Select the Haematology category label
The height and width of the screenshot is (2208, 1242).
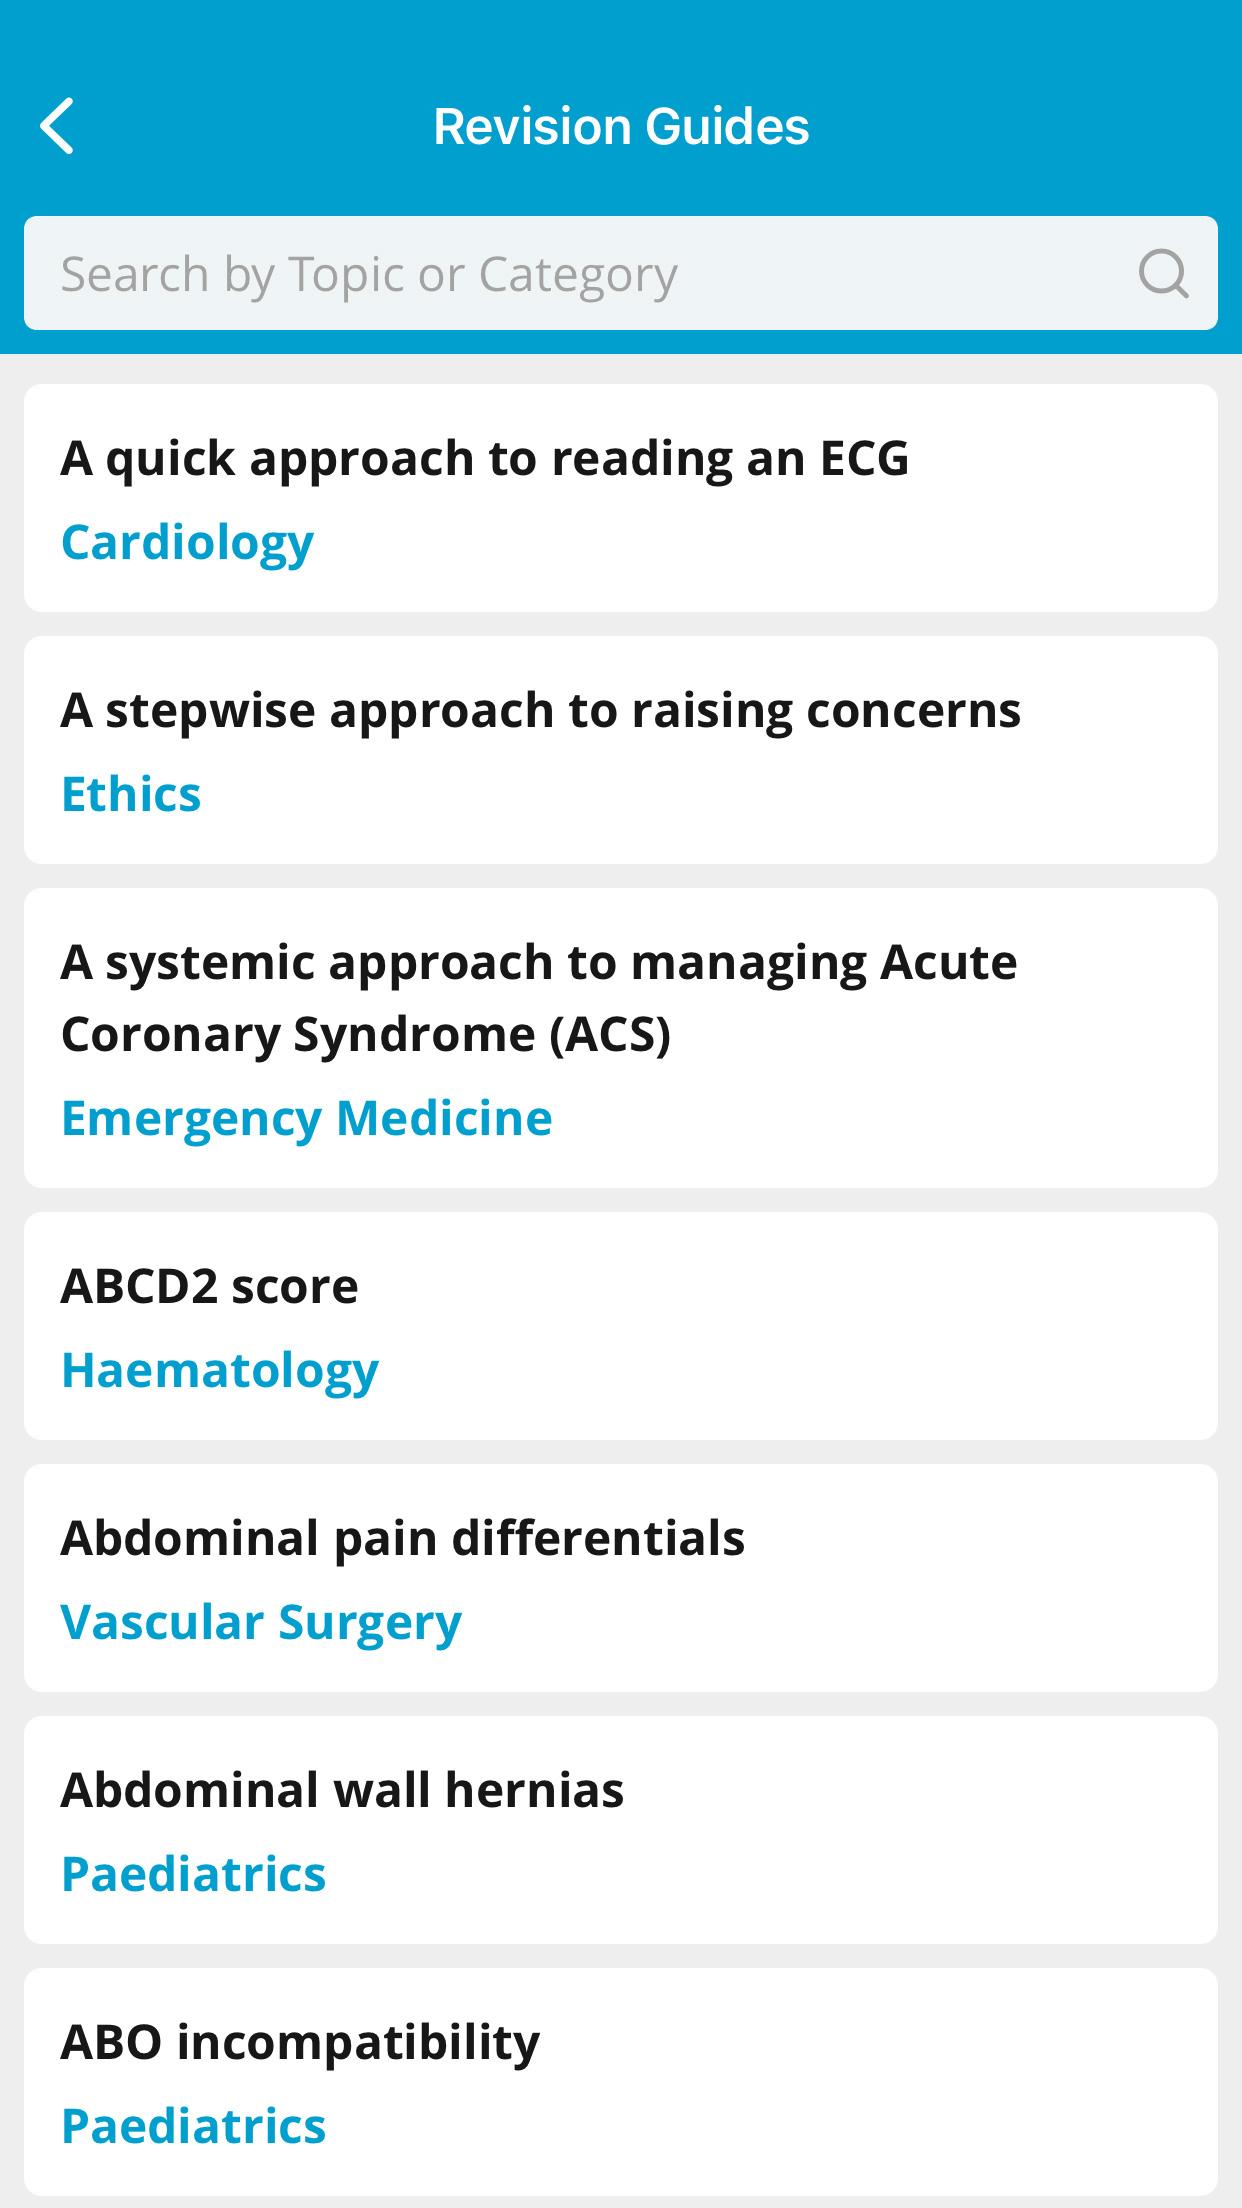[220, 1370]
